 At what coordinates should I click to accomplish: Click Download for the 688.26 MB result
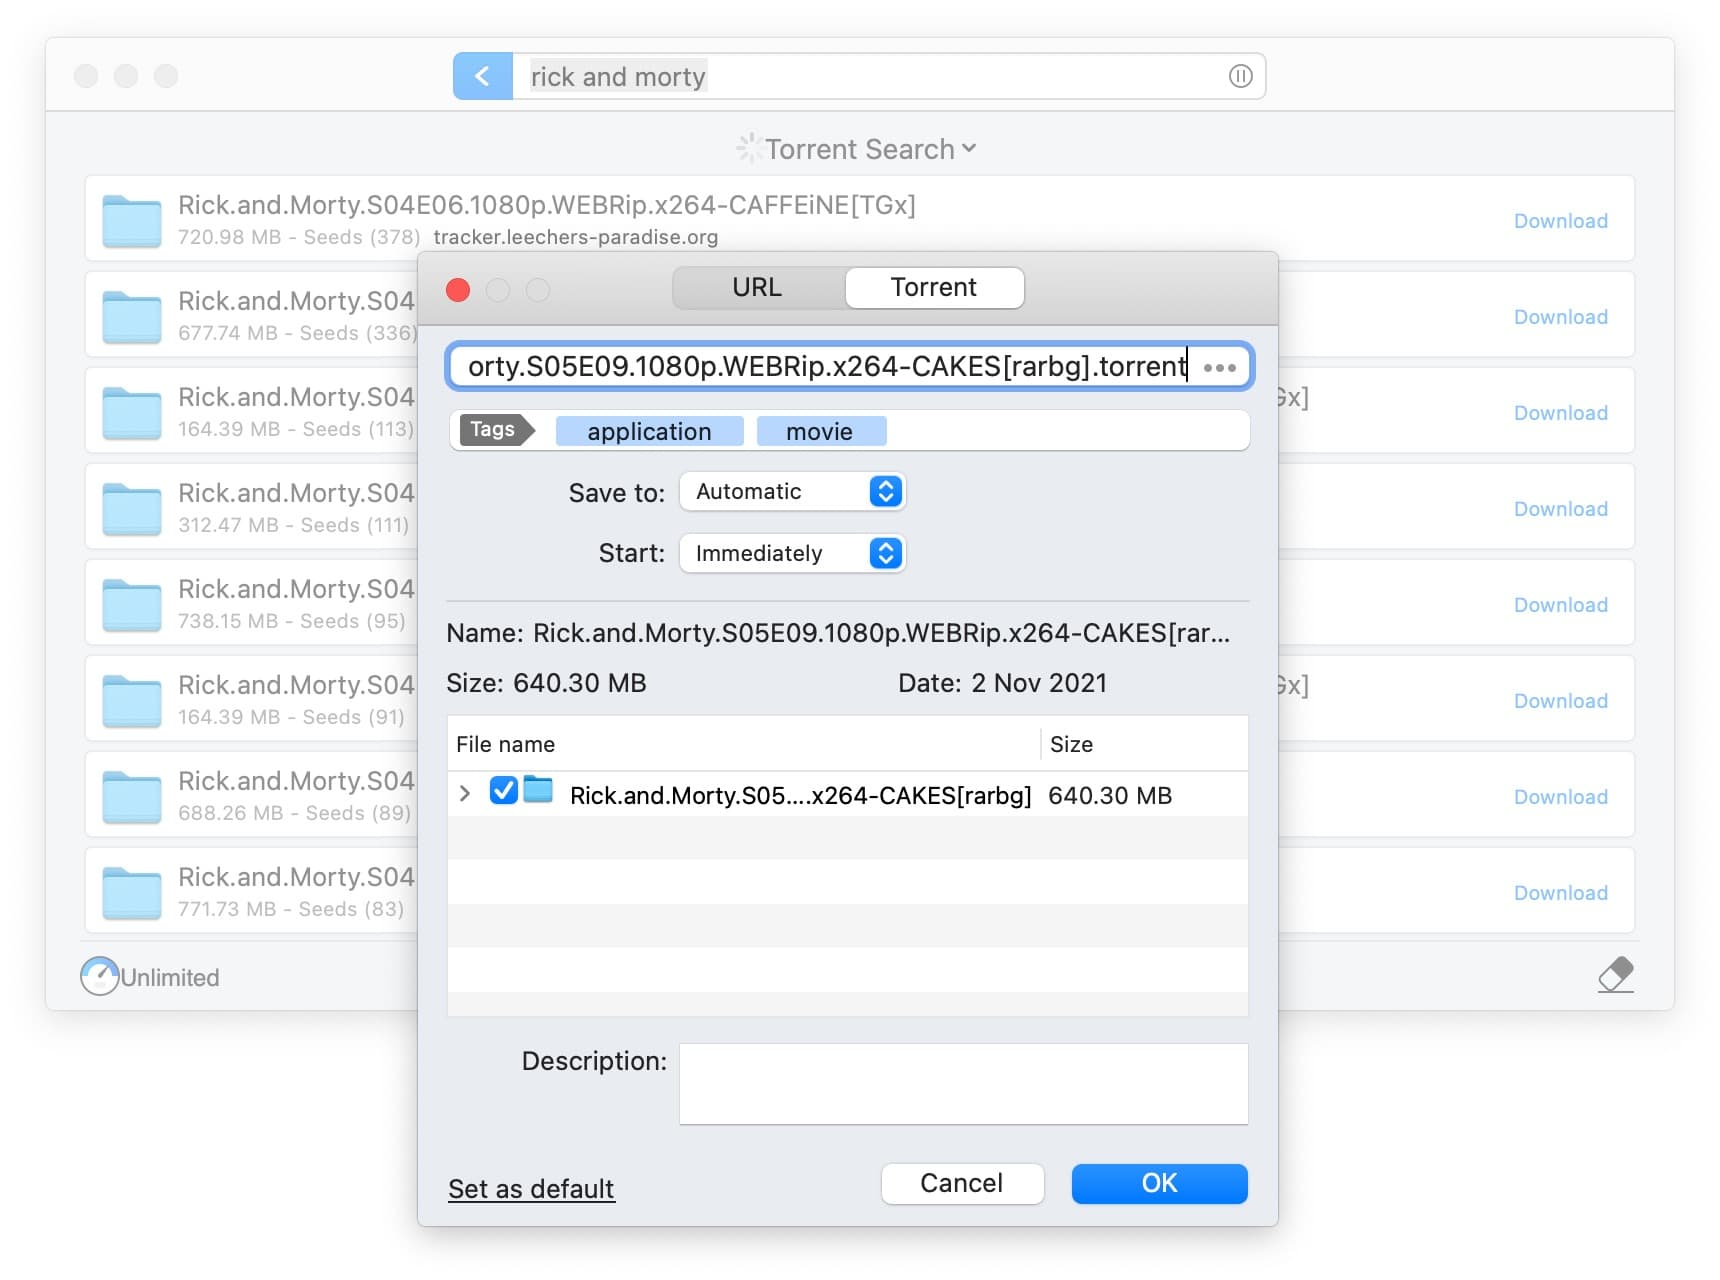[1560, 797]
